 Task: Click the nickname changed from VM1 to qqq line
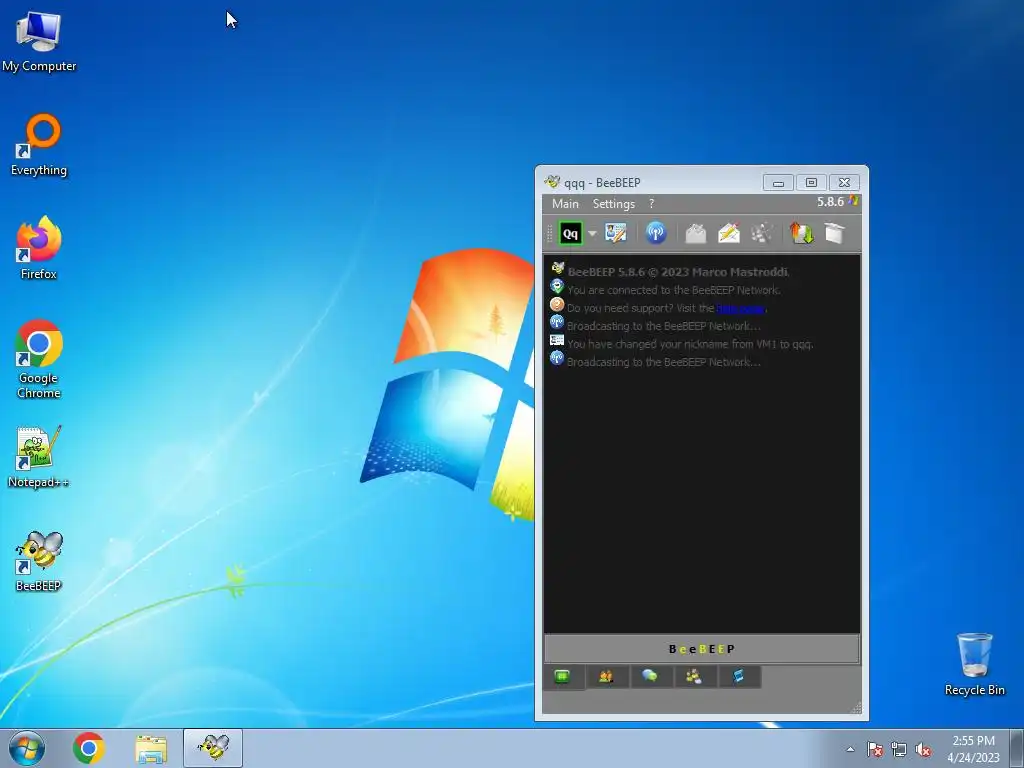[690, 344]
